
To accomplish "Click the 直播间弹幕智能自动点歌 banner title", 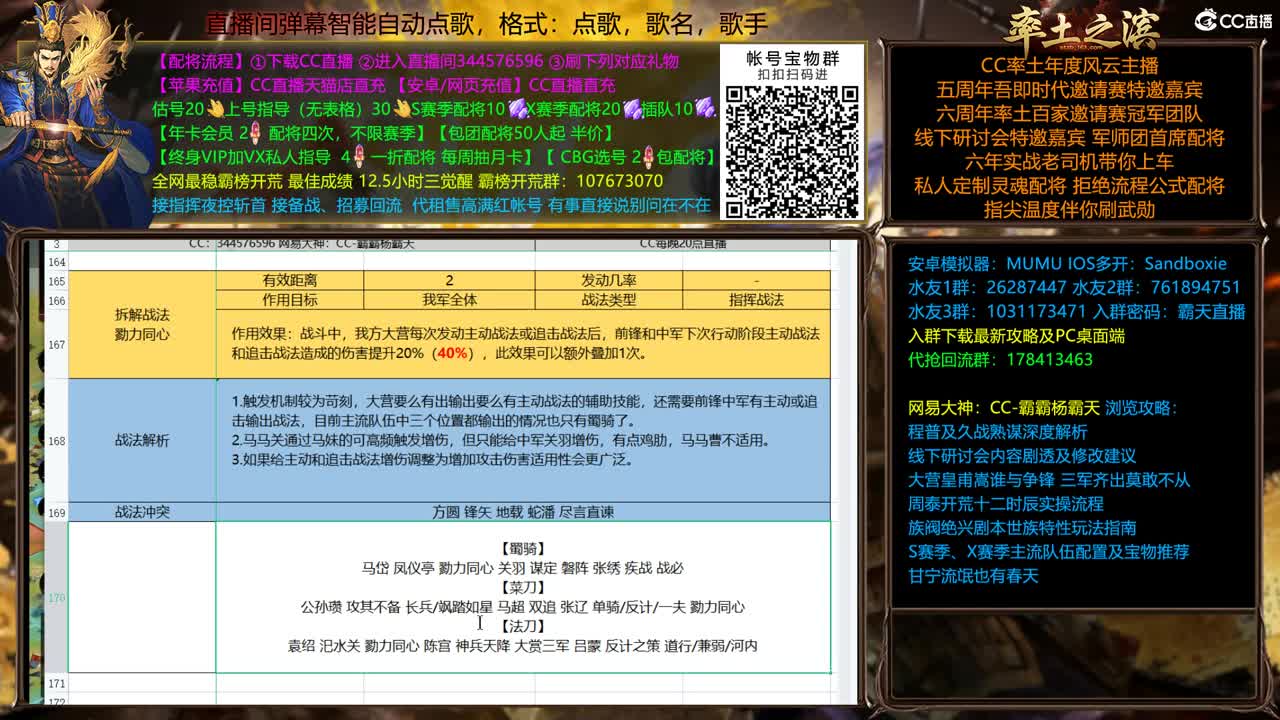I will (486, 23).
